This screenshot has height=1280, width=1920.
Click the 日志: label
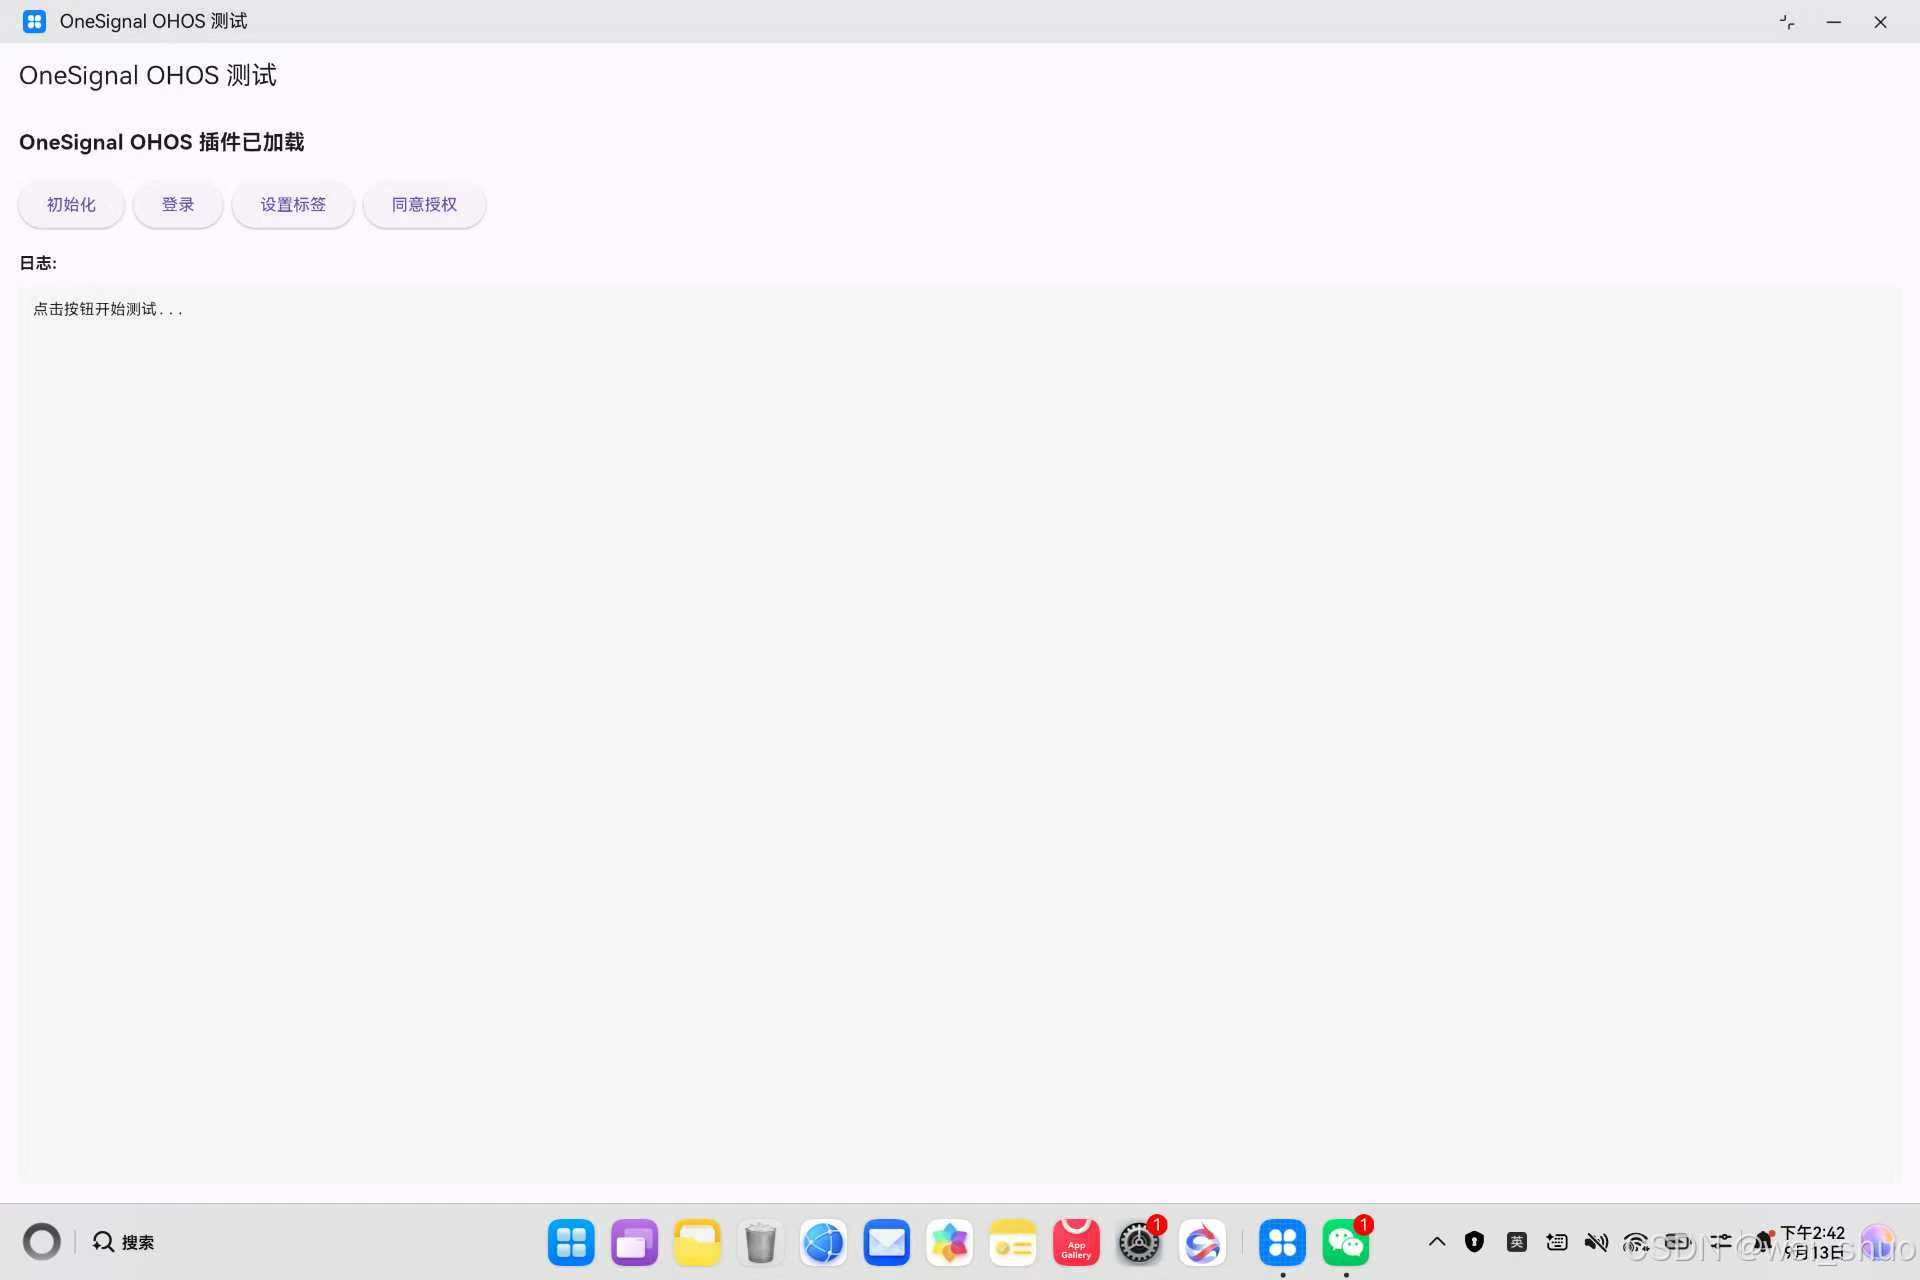click(x=38, y=263)
